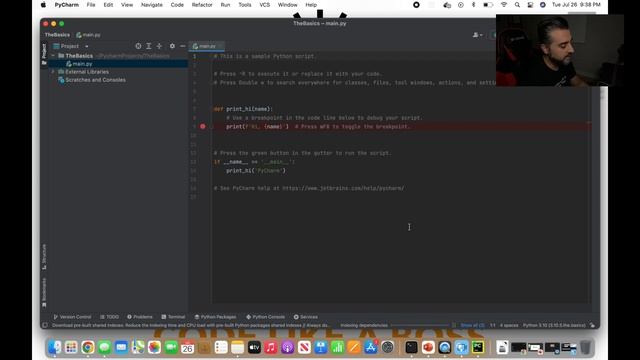Open the File menu
The width and height of the screenshot is (640, 360).
coord(91,5)
